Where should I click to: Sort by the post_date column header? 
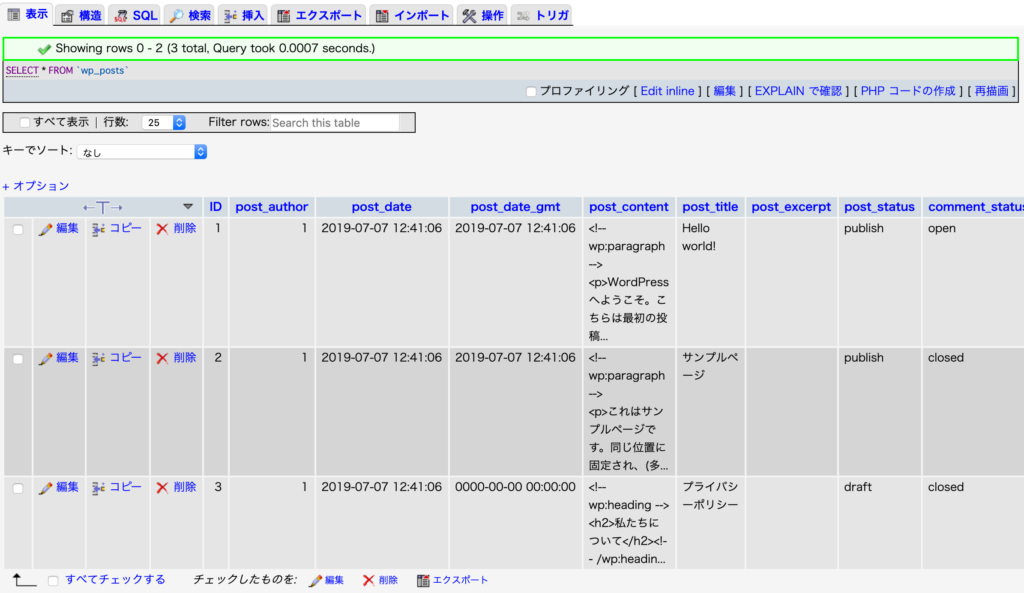[x=381, y=207]
